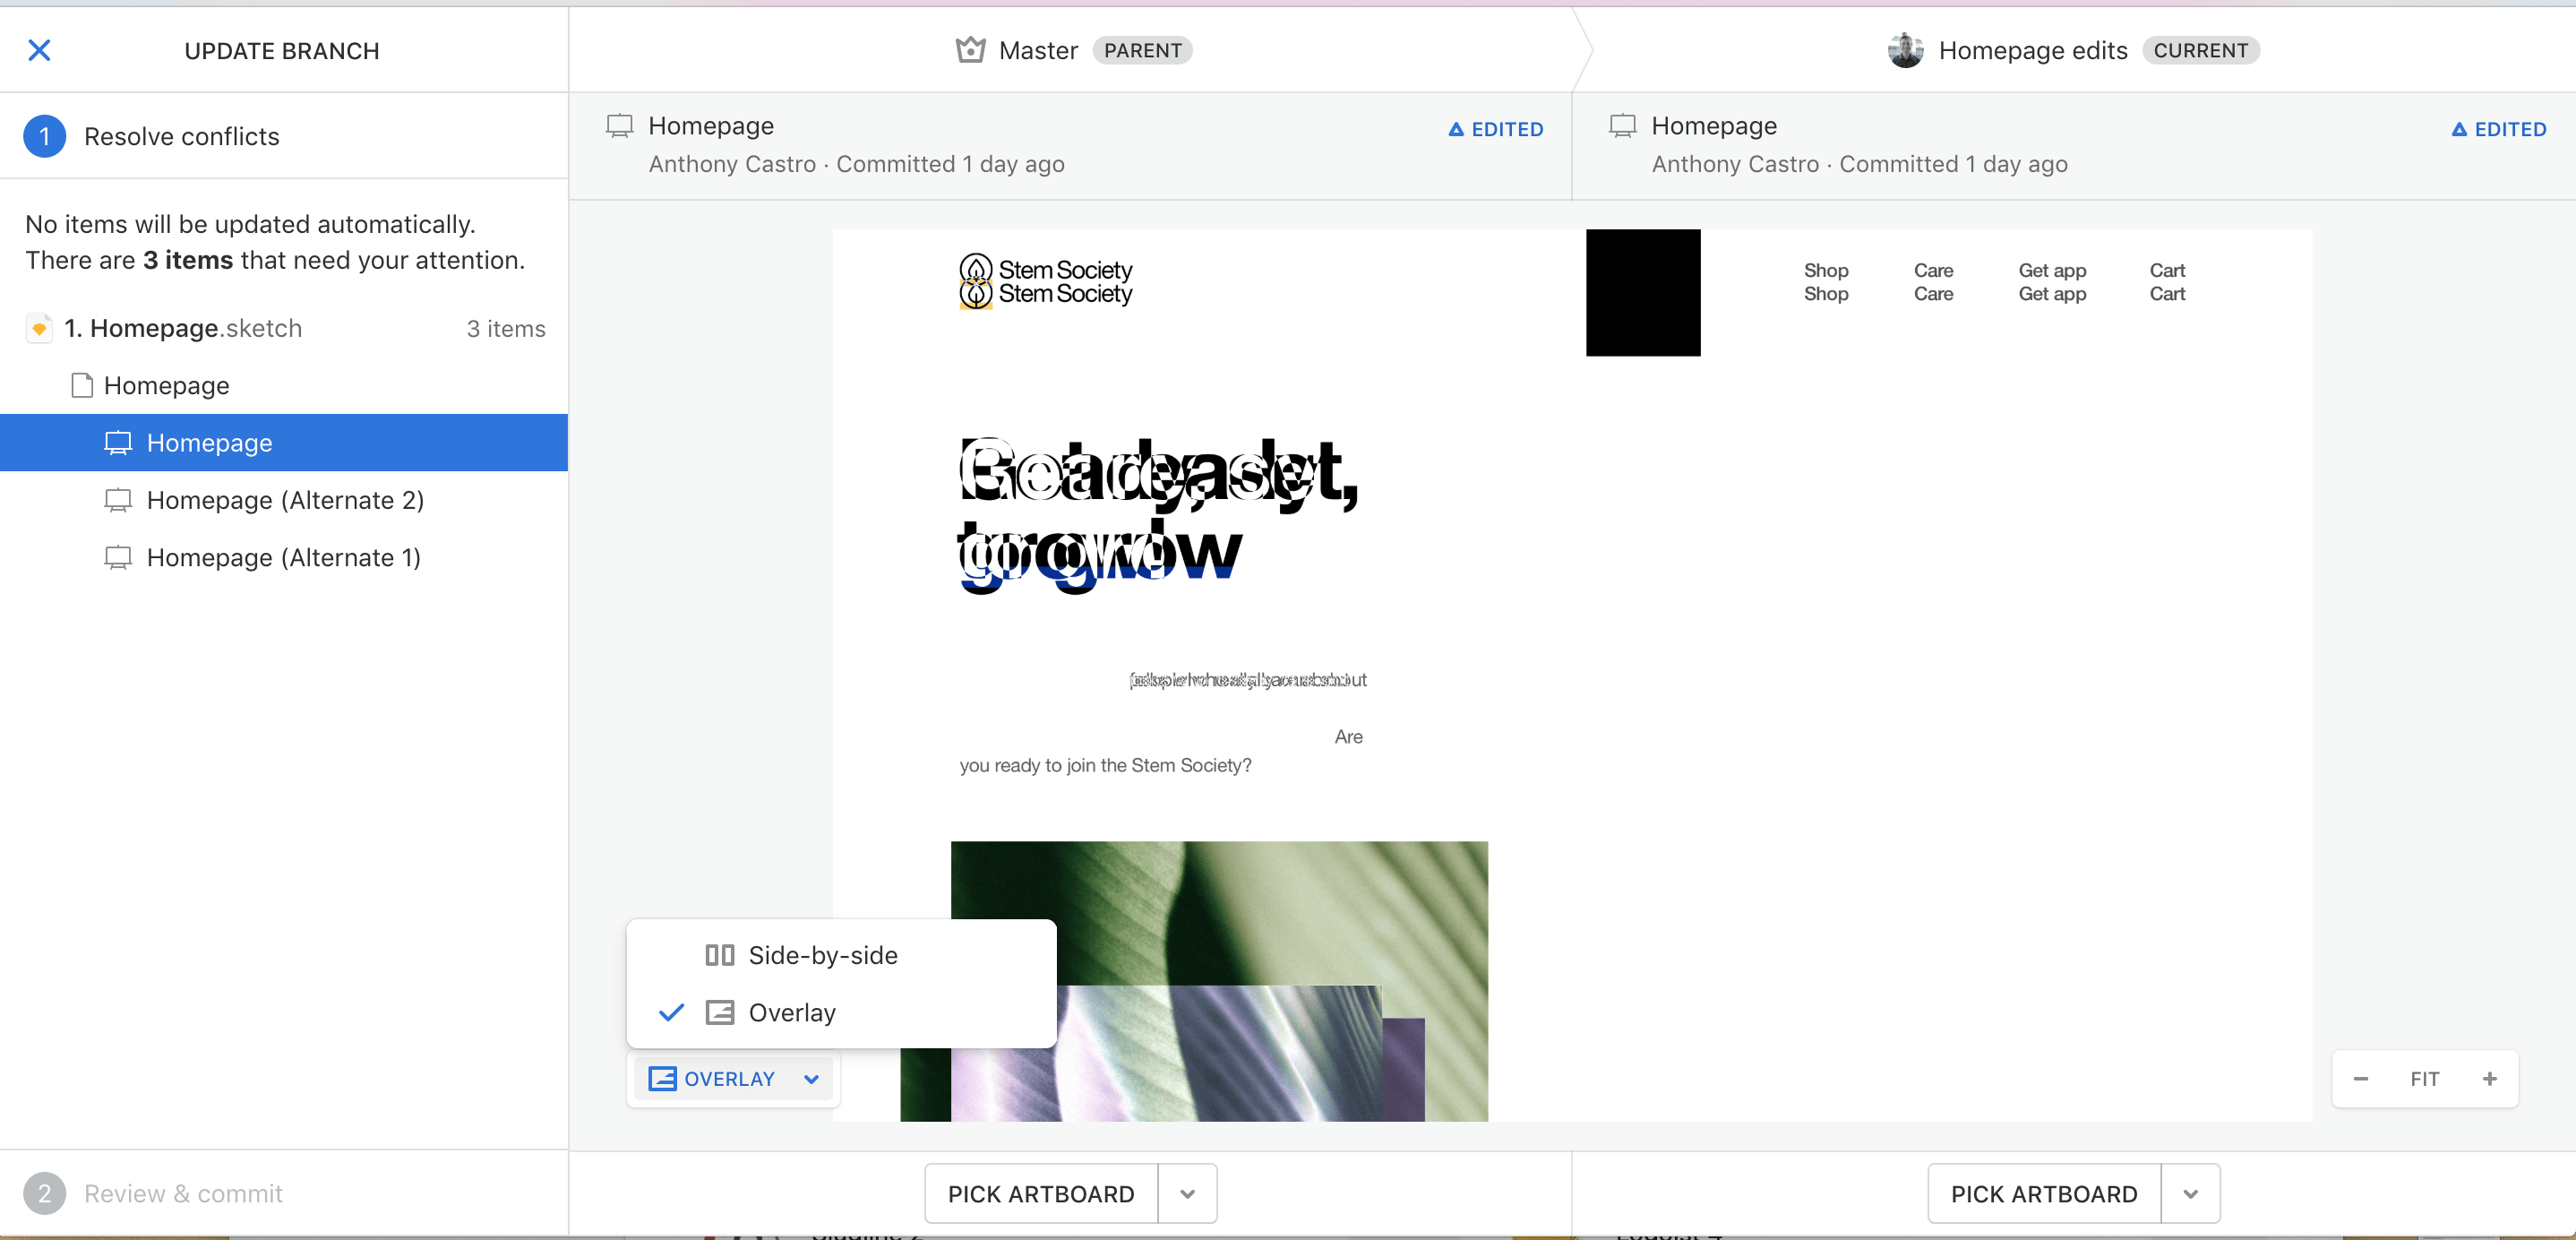This screenshot has height=1240, width=2576.
Task: Choose Overlay mode in the popup menu
Action: click(791, 1013)
